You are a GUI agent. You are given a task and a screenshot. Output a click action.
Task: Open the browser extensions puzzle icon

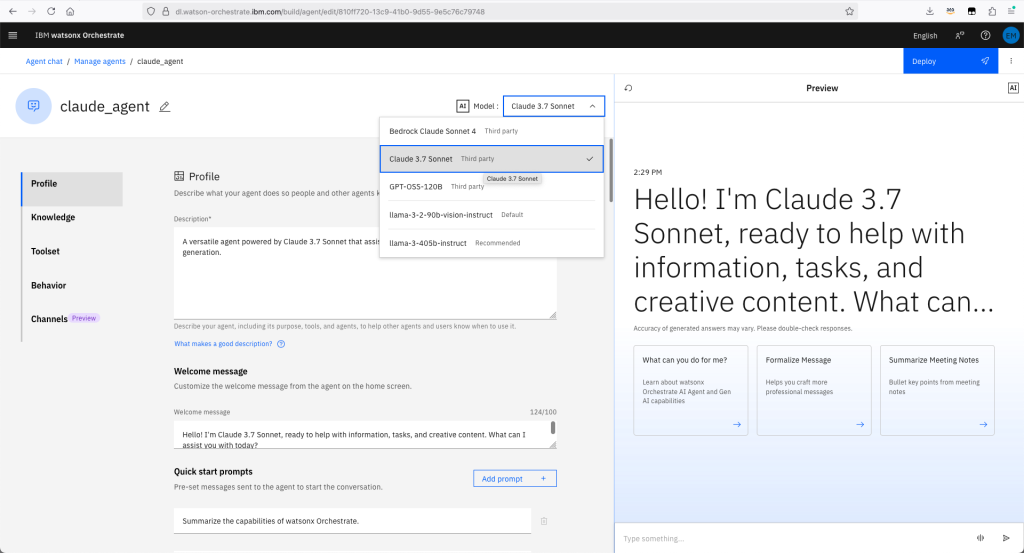992,11
